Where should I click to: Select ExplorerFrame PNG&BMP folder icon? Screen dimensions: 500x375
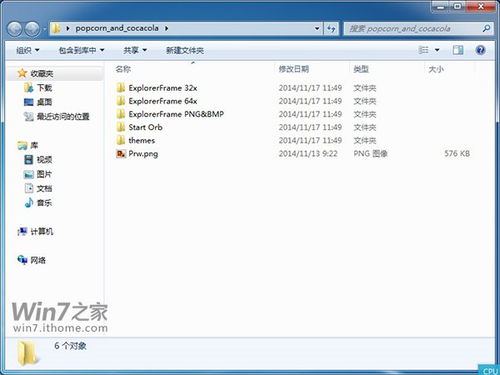[x=121, y=114]
